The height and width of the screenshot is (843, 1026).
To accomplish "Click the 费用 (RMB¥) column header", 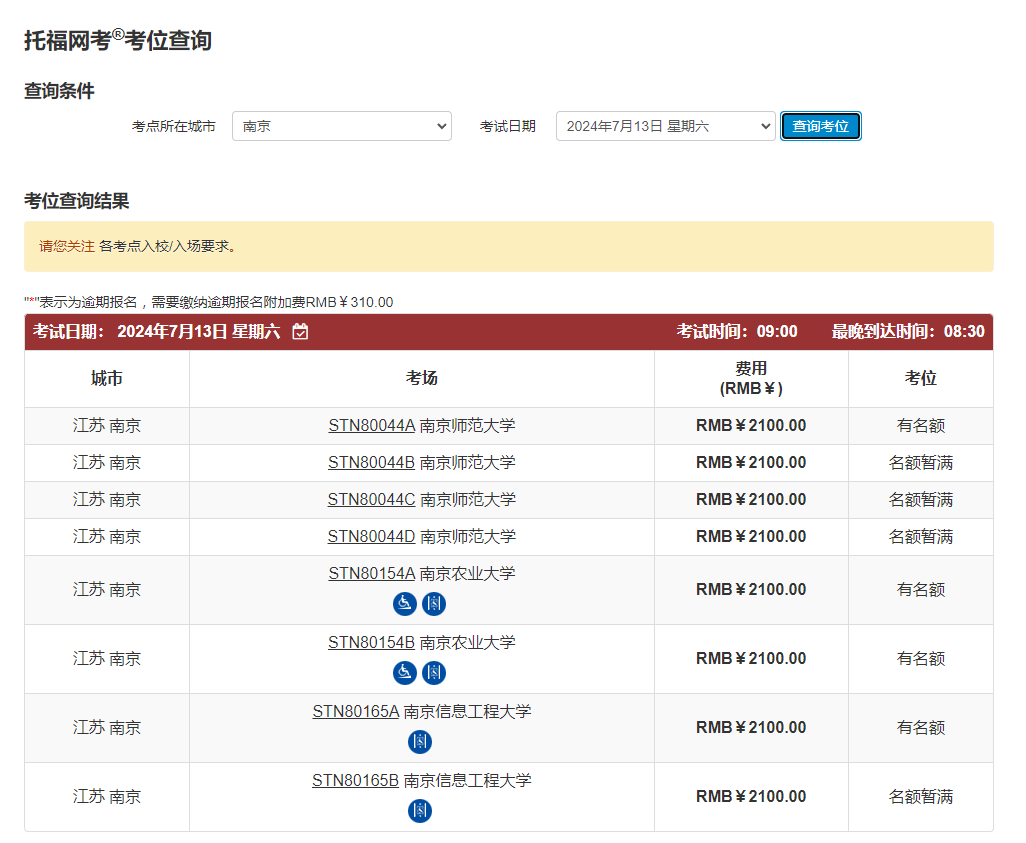I will (751, 378).
